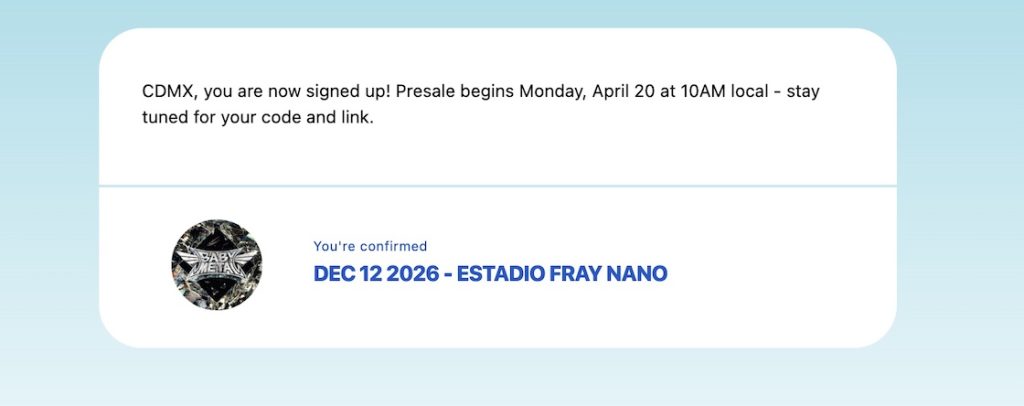Click the BABYMETAL circular logo image
The height and width of the screenshot is (406, 1024).
[217, 266]
